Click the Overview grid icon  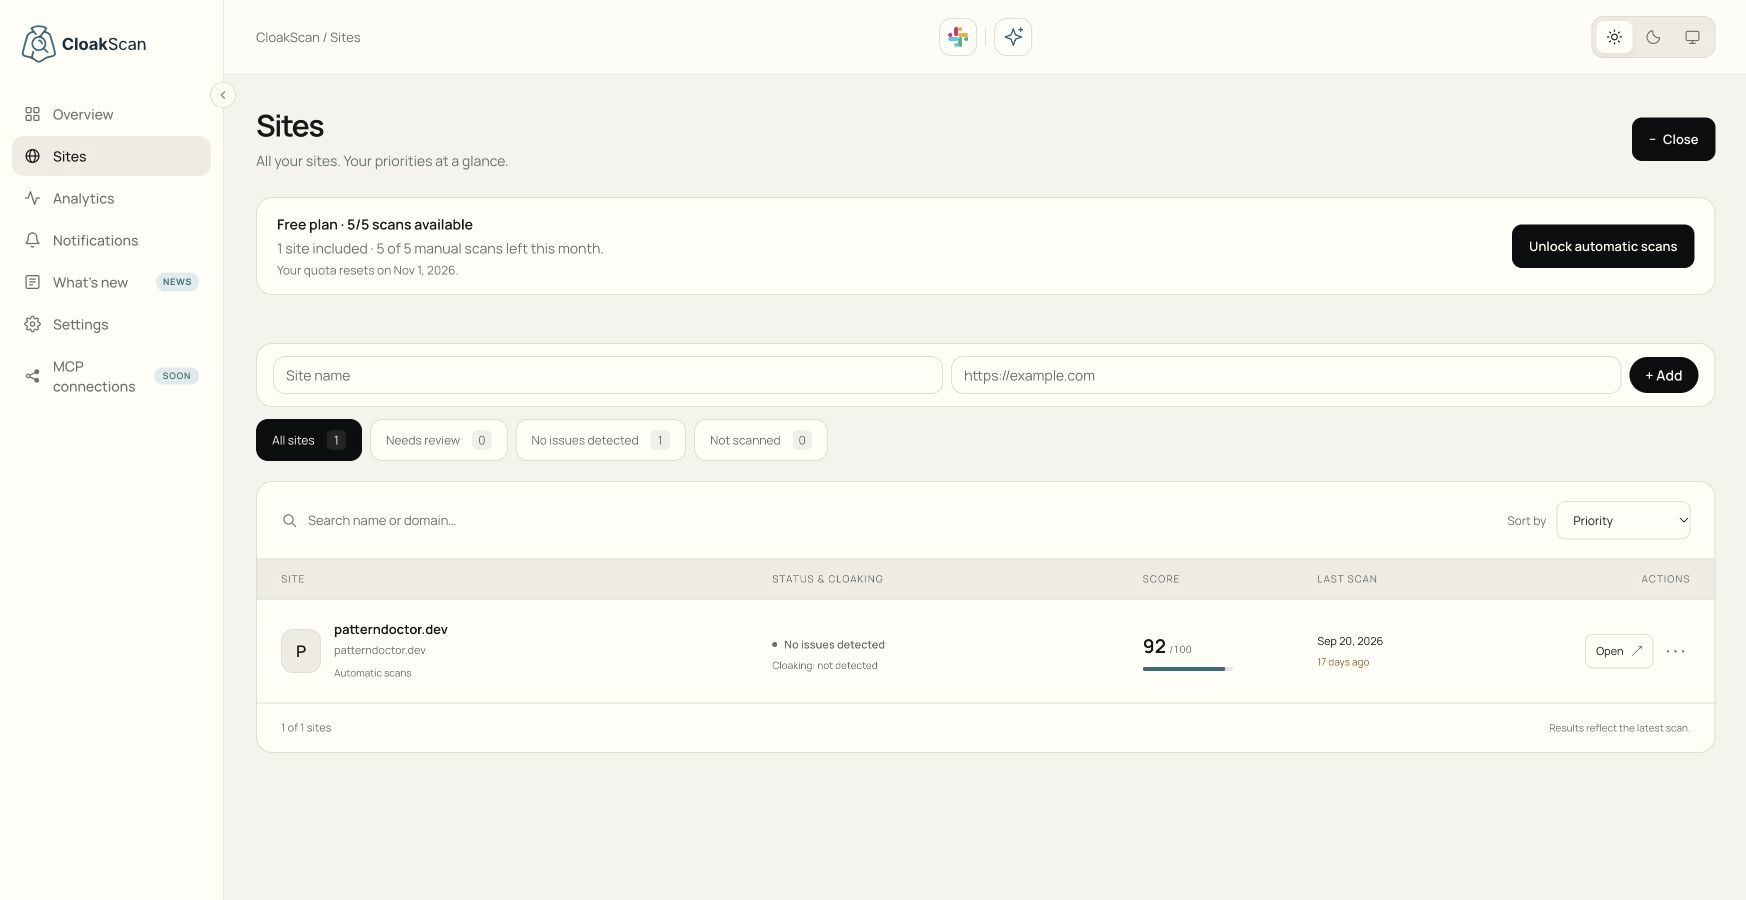[33, 114]
